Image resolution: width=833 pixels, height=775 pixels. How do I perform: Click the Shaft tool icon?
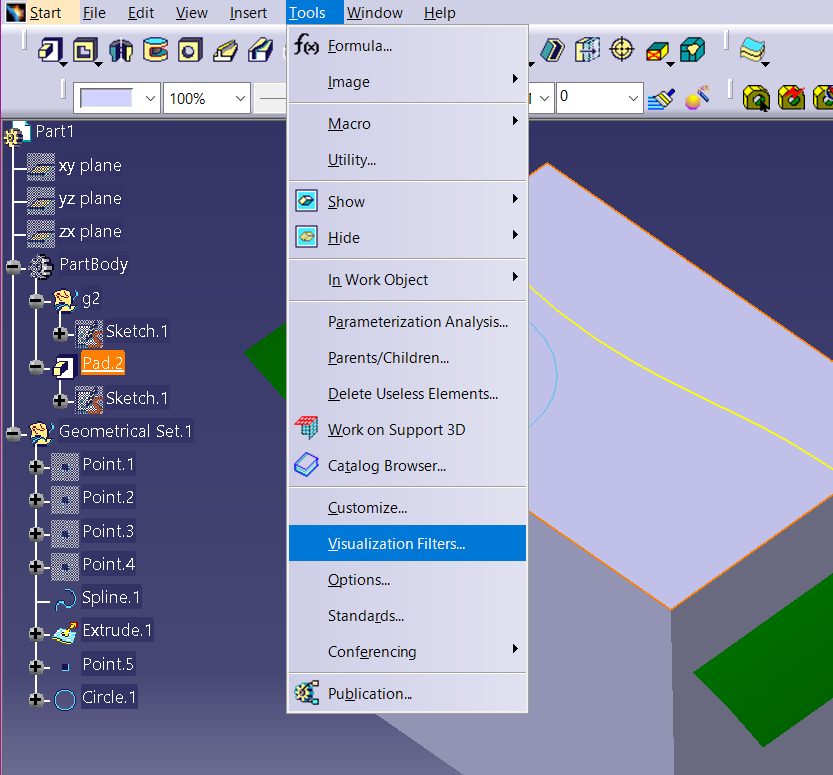click(121, 49)
